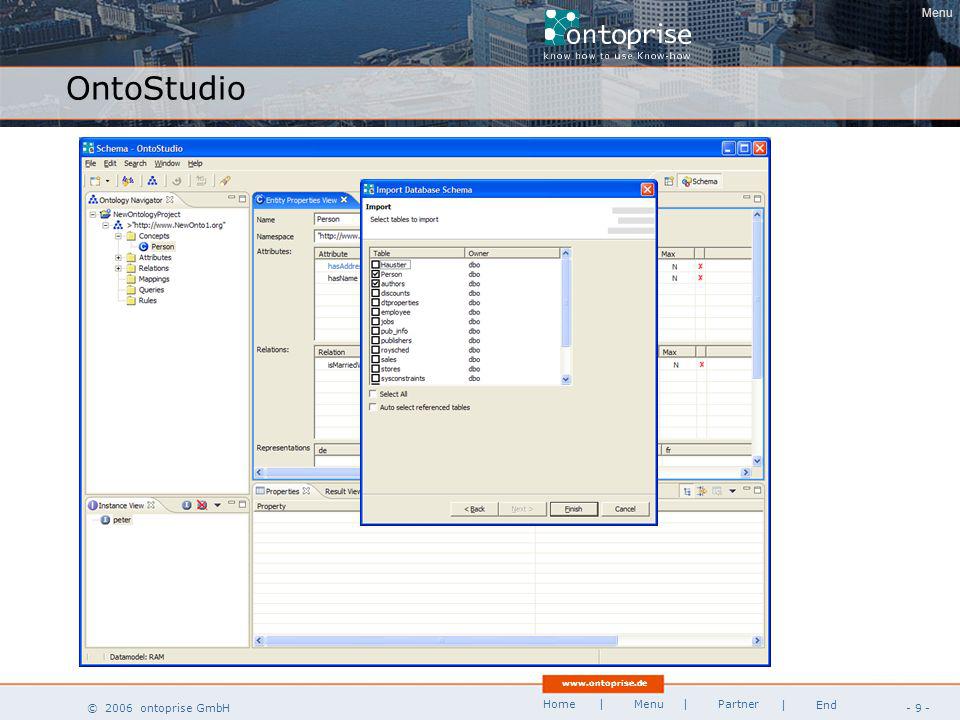Check the discounts table checkbox
The width and height of the screenshot is (960, 720).
(375, 293)
